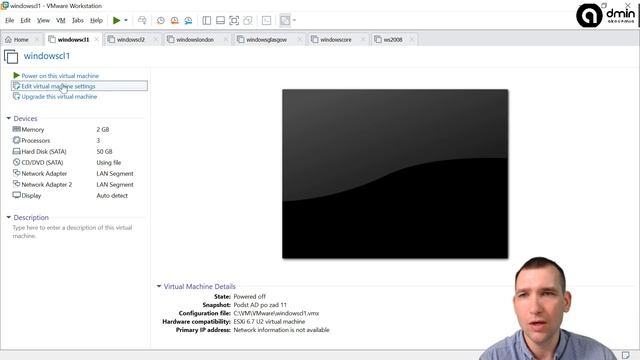Close the windowsglasgow tab

tap(300, 40)
